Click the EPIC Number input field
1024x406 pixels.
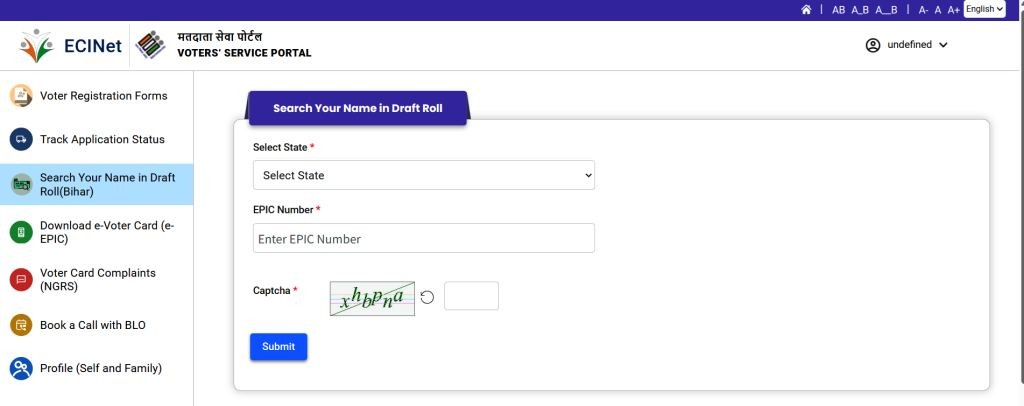click(x=424, y=238)
